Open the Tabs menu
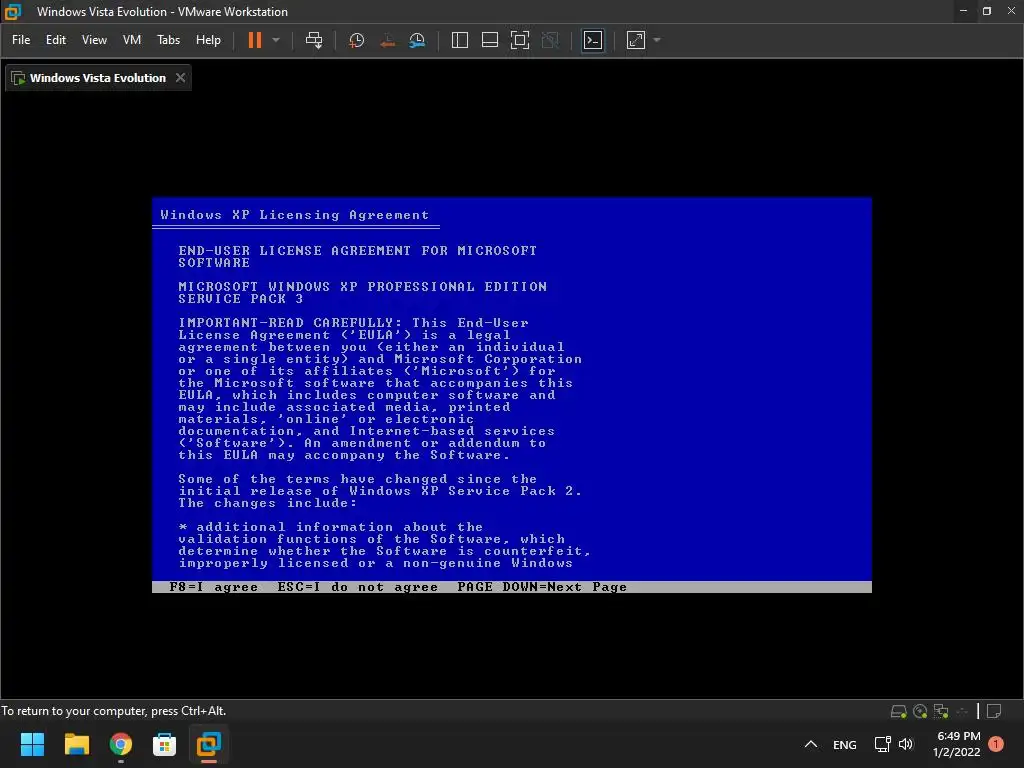 (x=168, y=40)
